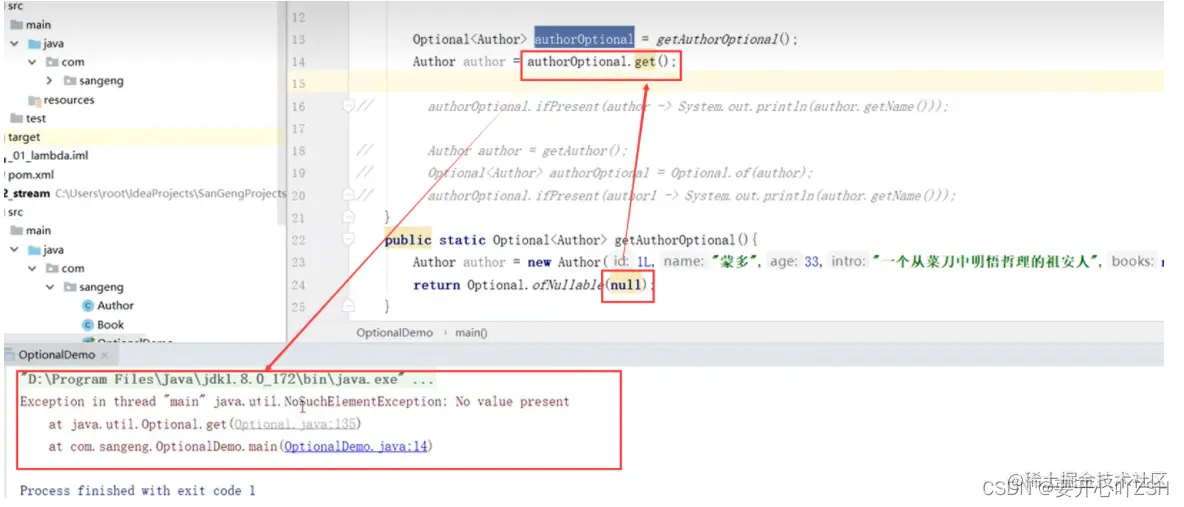Collapse com folder in the 2_stream module

32,269
